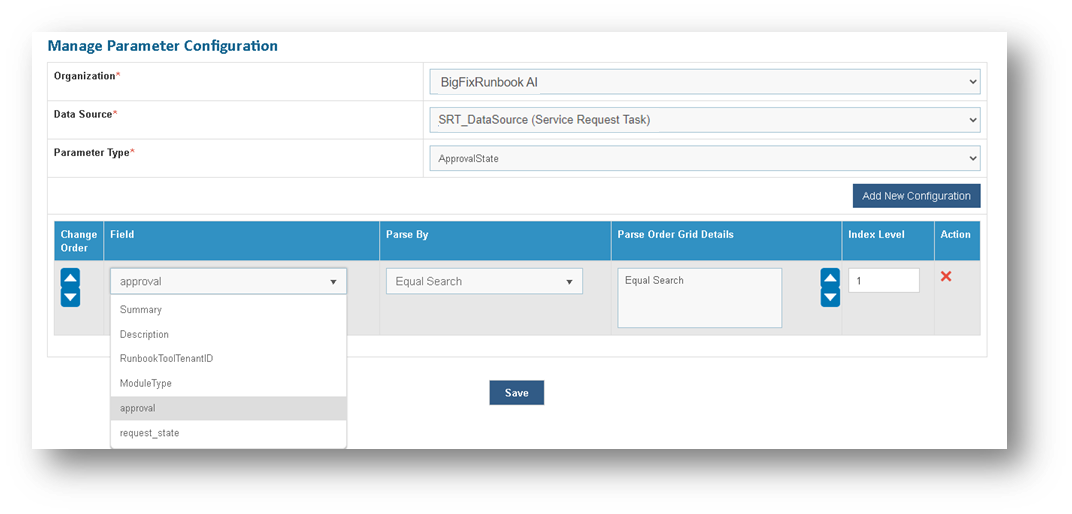Open the Parameter Type dropdown
This screenshot has width=1072, height=514.
click(x=704, y=158)
